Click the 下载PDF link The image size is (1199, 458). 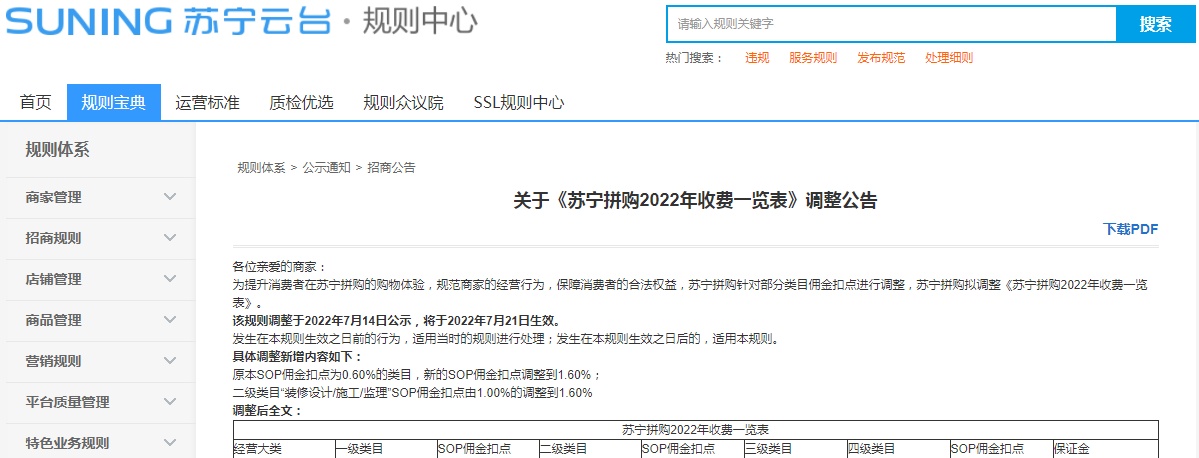click(x=1130, y=229)
